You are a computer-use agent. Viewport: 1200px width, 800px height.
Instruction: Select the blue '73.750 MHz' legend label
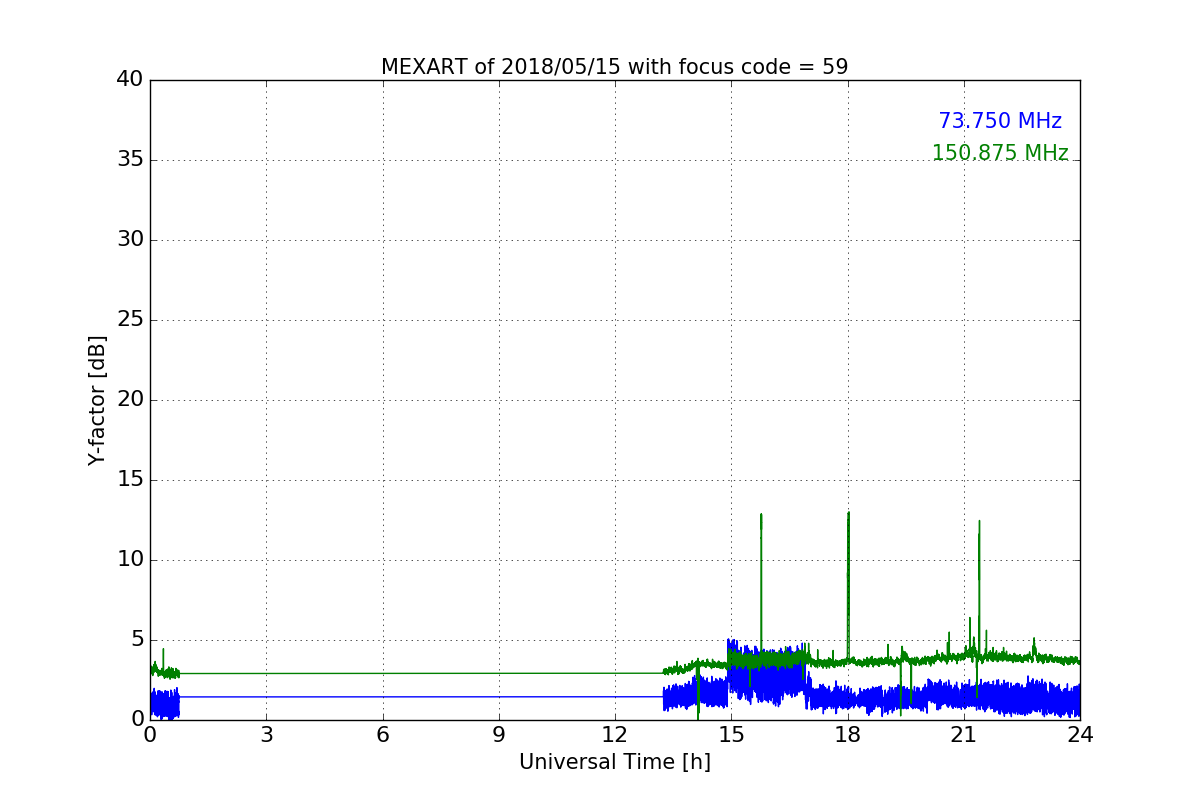point(1000,121)
